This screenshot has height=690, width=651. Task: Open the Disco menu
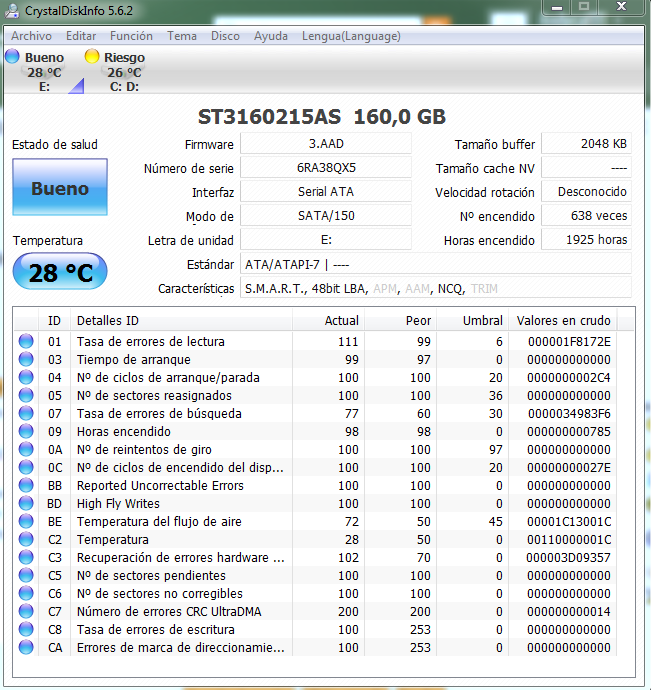point(225,36)
